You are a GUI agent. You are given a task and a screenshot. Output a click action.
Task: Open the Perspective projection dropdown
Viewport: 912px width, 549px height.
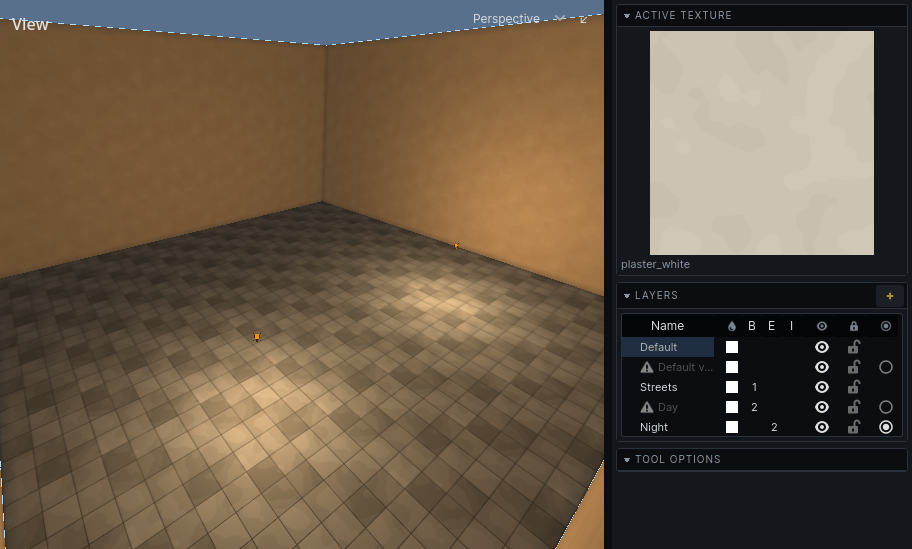click(x=518, y=19)
